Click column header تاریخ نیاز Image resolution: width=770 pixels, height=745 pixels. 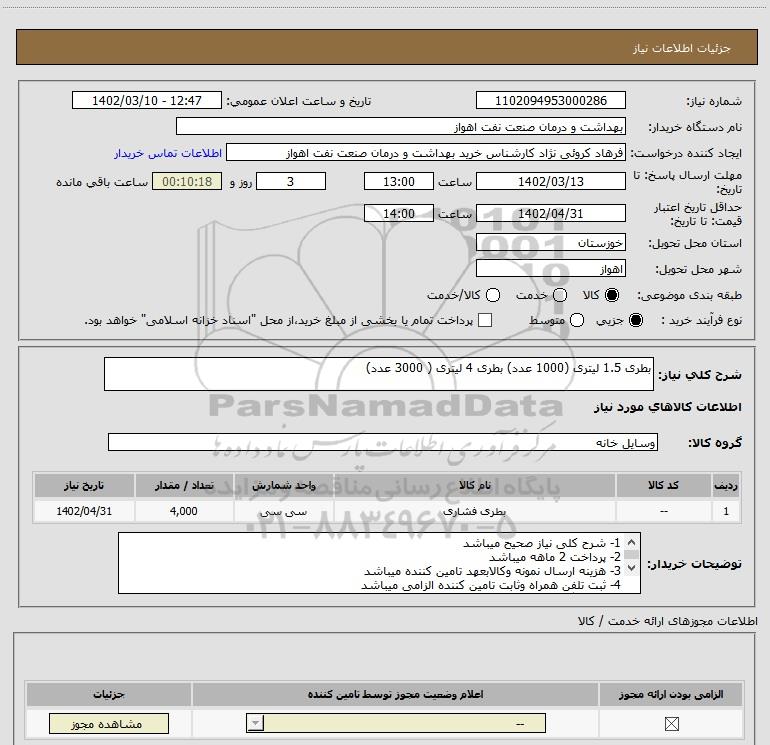(x=84, y=485)
